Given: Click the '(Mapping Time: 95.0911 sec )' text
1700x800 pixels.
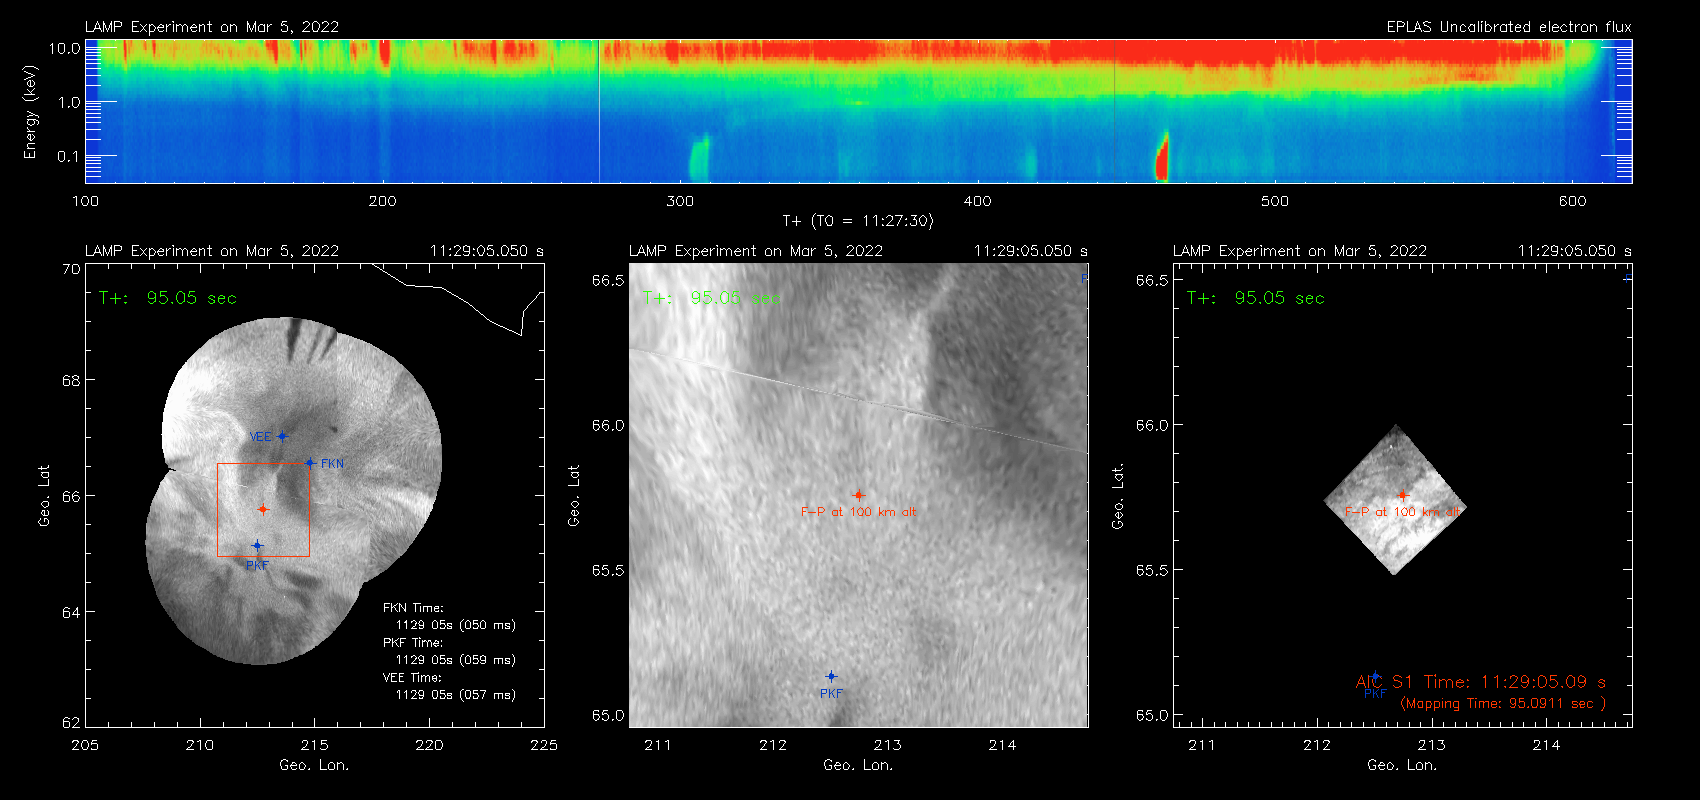Looking at the screenshot, I should point(1503,704).
